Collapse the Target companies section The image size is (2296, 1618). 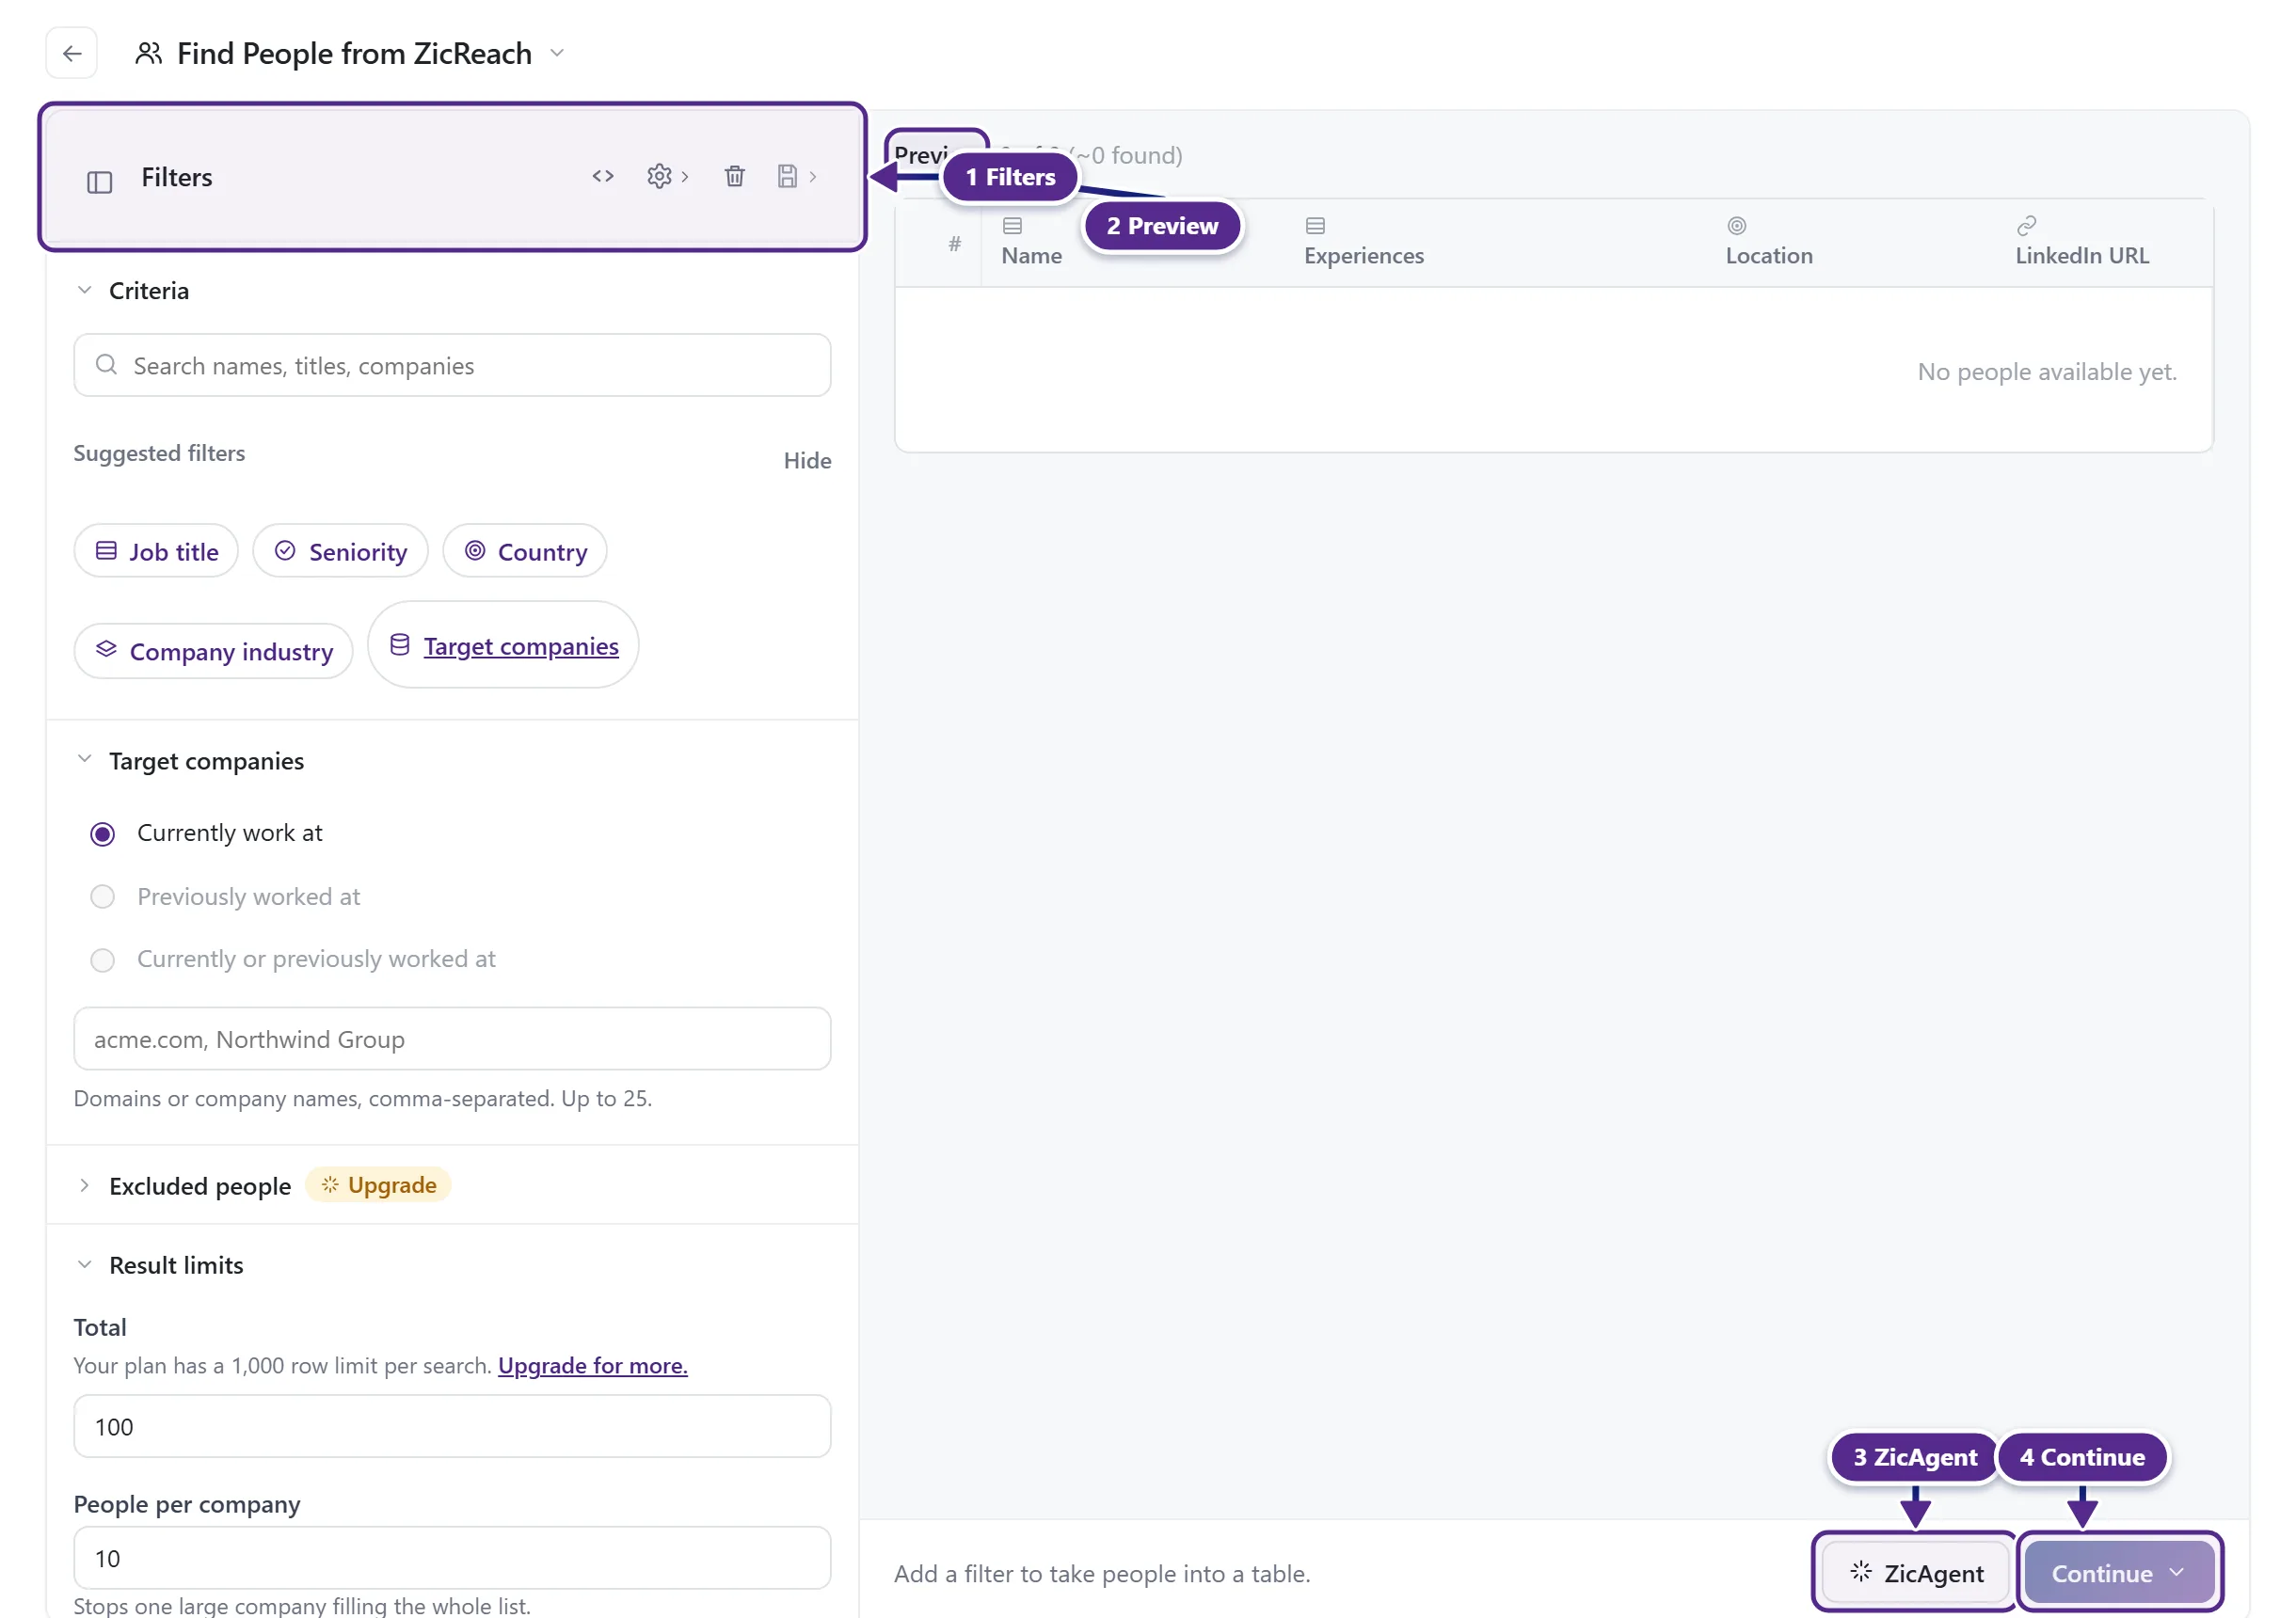point(85,760)
